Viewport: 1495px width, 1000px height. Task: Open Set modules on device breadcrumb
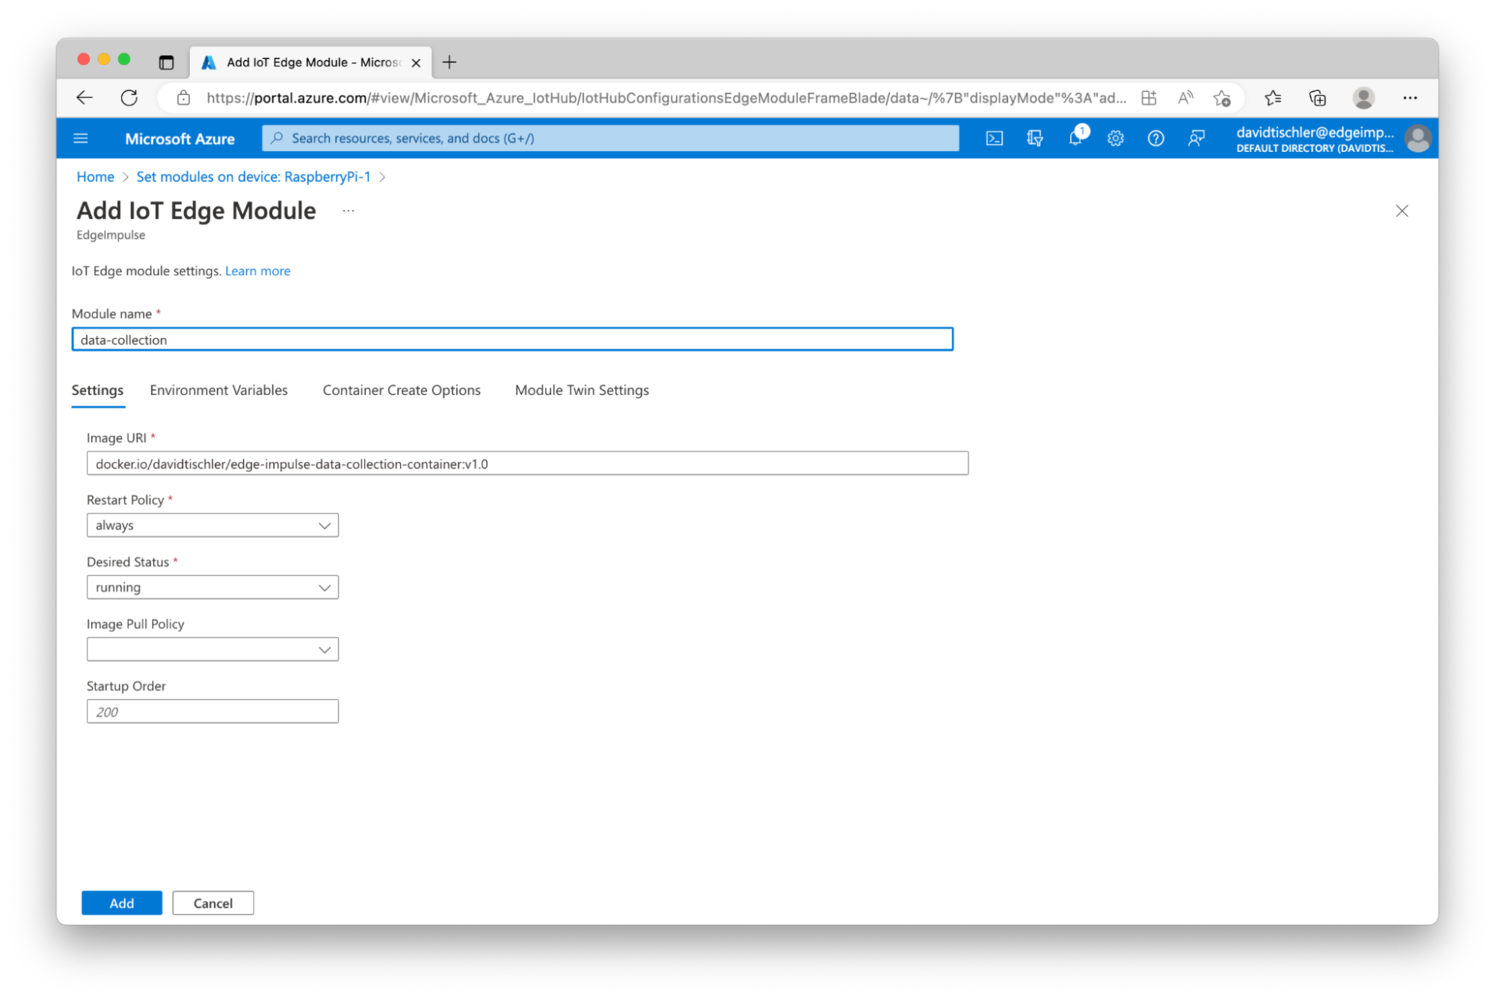coord(253,177)
